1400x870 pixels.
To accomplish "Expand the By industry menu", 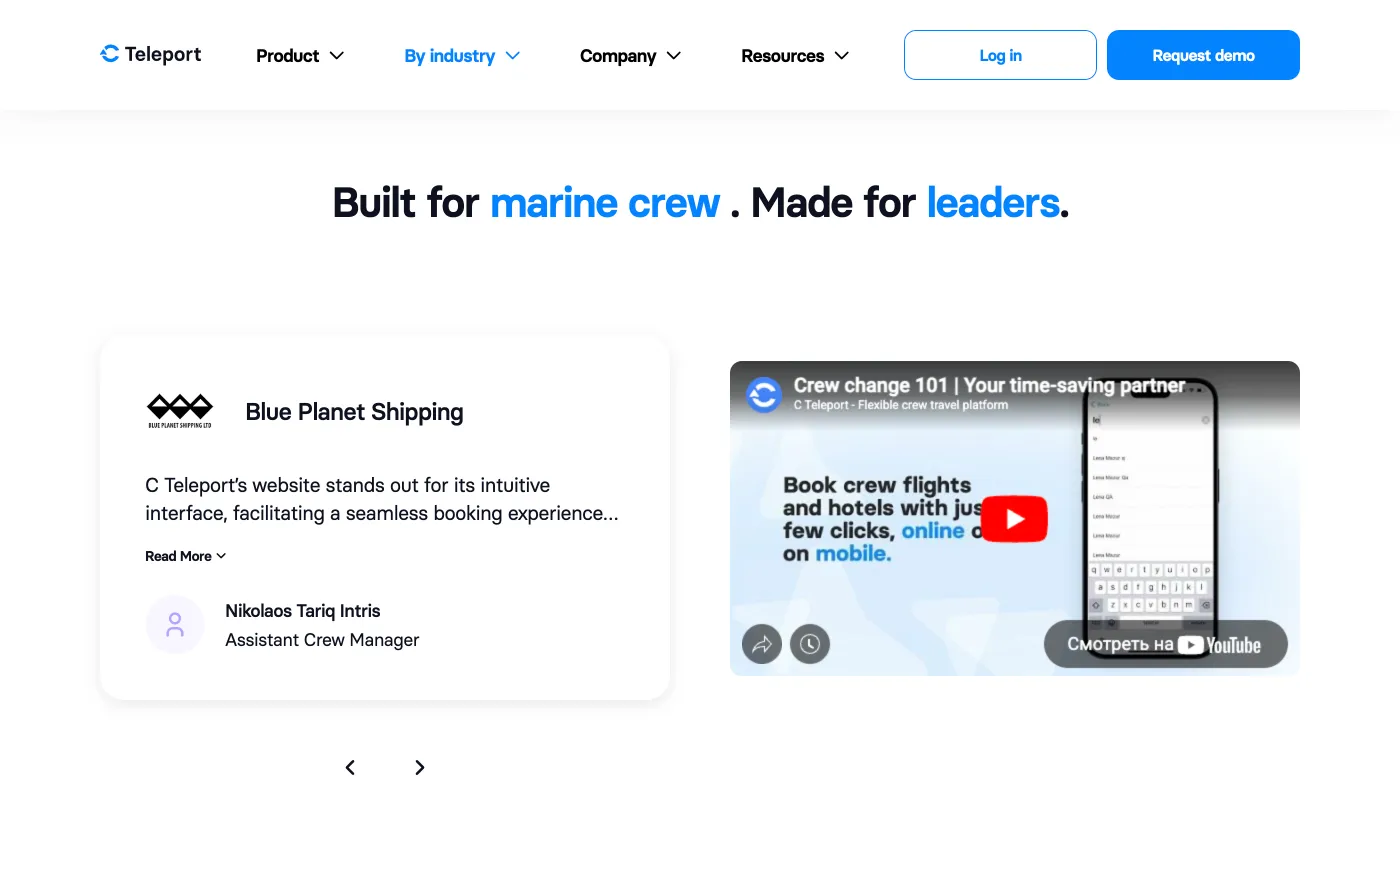I will point(462,56).
